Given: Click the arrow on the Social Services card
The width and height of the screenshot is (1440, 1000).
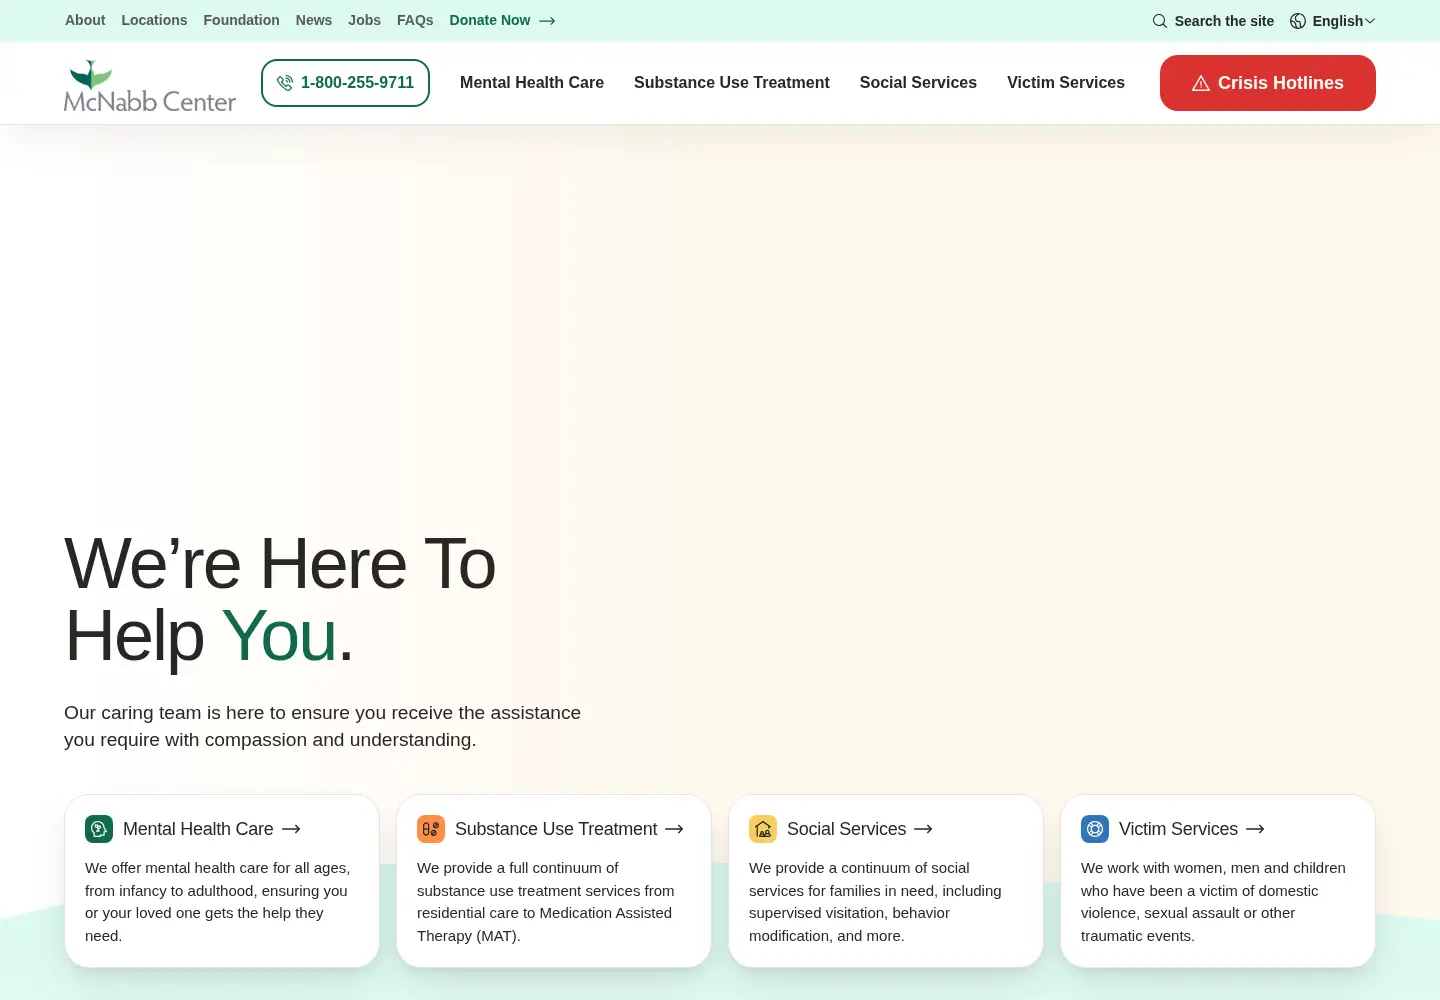Looking at the screenshot, I should [x=924, y=829].
